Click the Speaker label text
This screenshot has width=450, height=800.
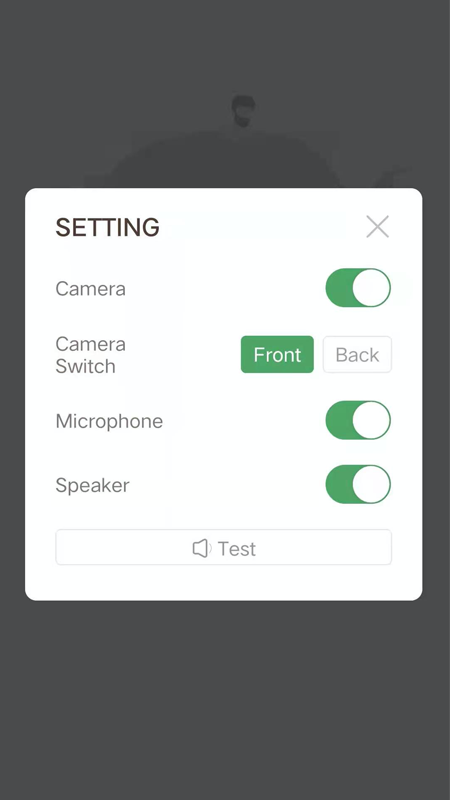pyautogui.click(x=92, y=485)
